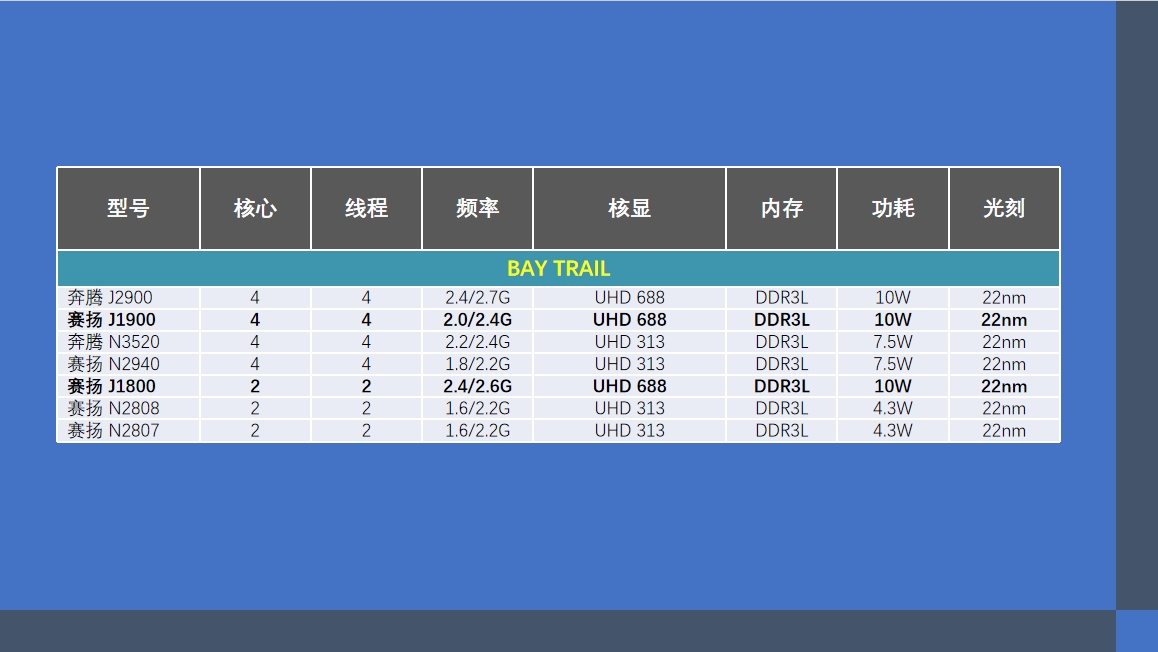
Task: Click the 型号 column header
Action: (x=129, y=208)
